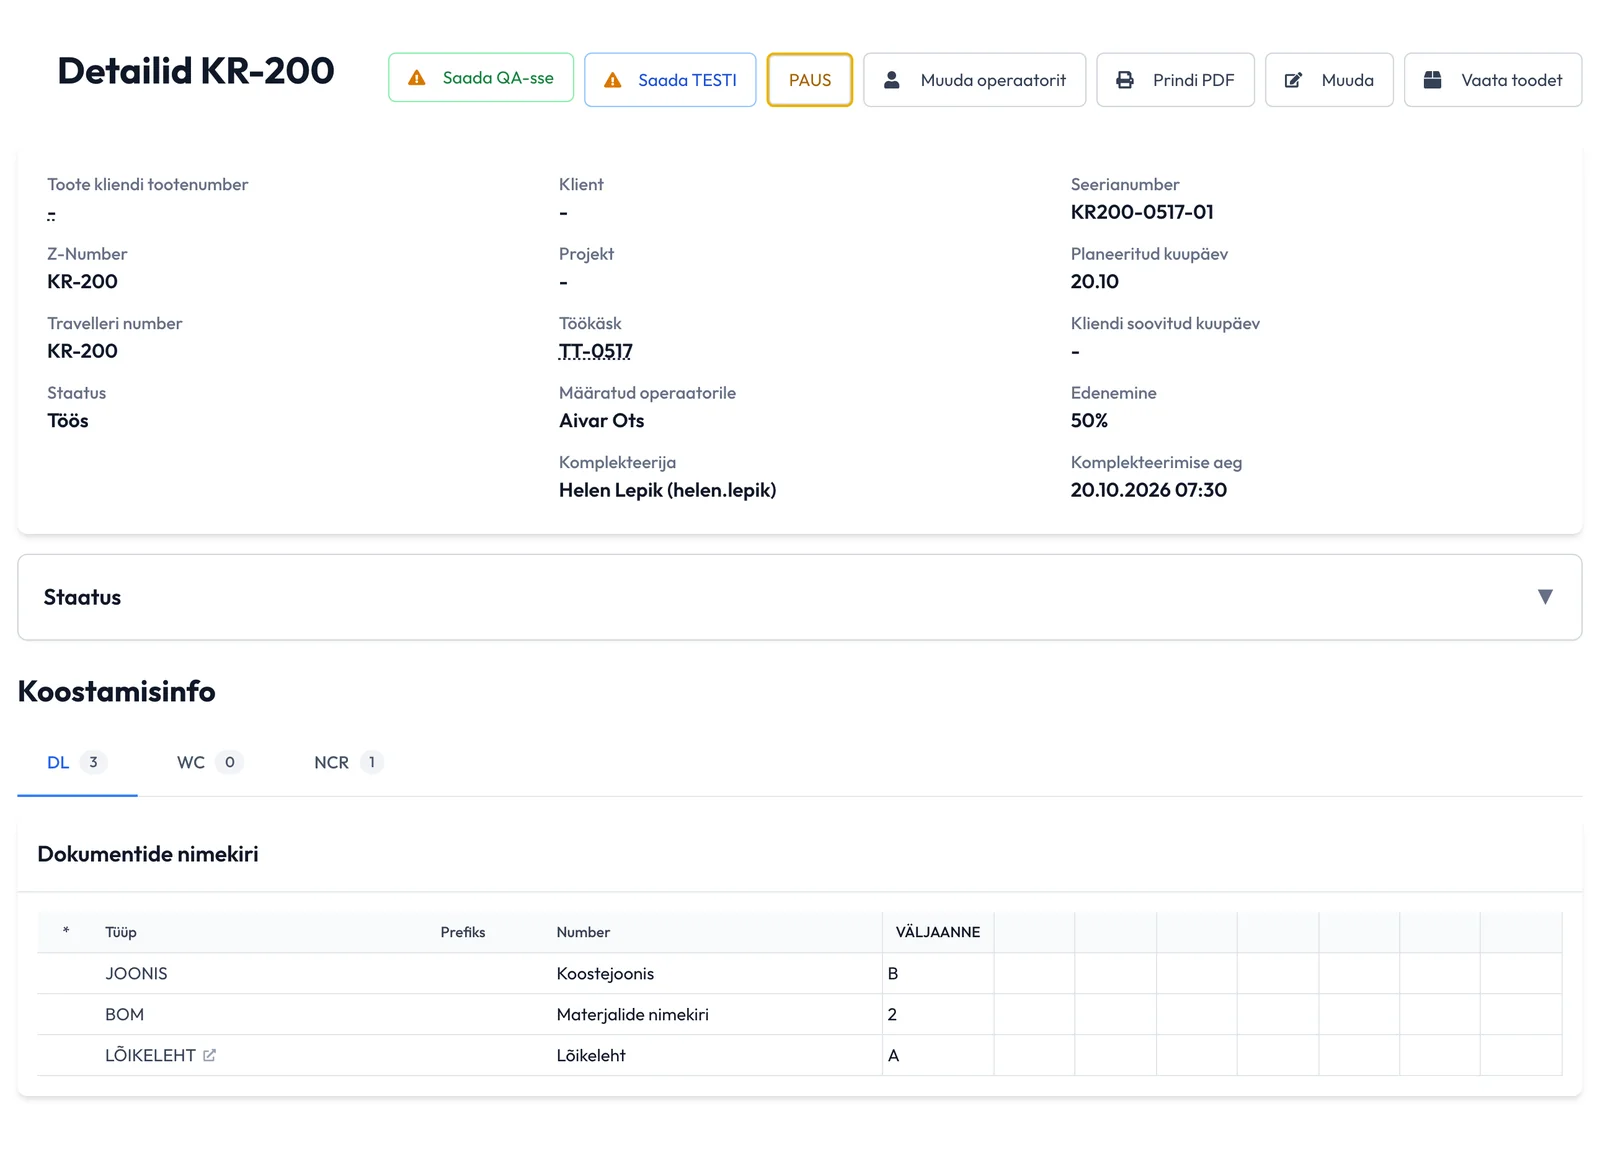Viewport: 1600px width, 1162px height.
Task: Click the VÄLJAANNE column header
Action: coord(938,932)
